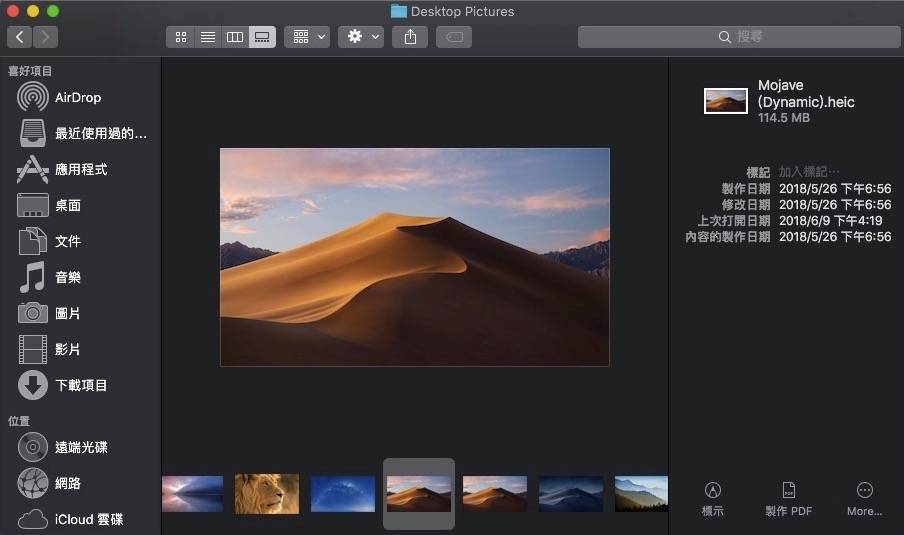The height and width of the screenshot is (535, 904).
Task: Open the group-by arrangement dropdown
Action: [x=307, y=37]
